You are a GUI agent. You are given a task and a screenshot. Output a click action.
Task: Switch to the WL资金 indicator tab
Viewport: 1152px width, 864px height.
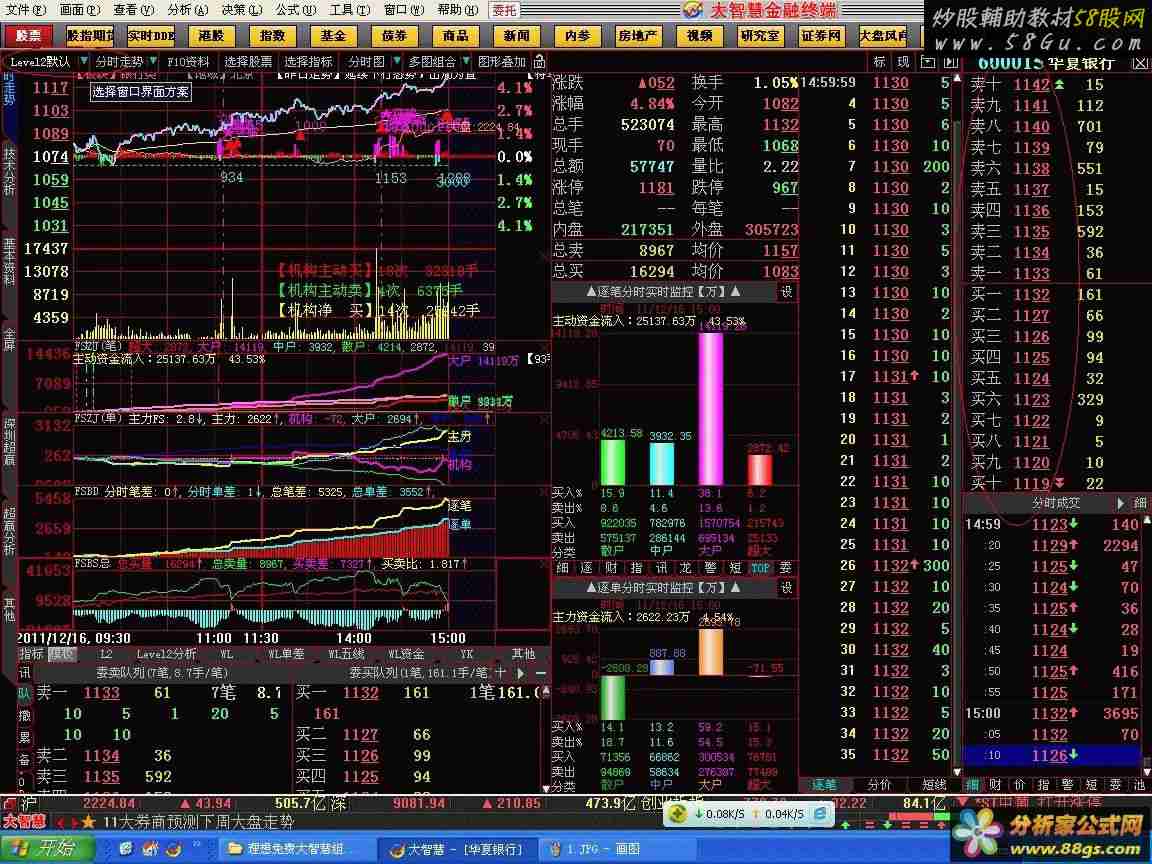pyautogui.click(x=406, y=653)
